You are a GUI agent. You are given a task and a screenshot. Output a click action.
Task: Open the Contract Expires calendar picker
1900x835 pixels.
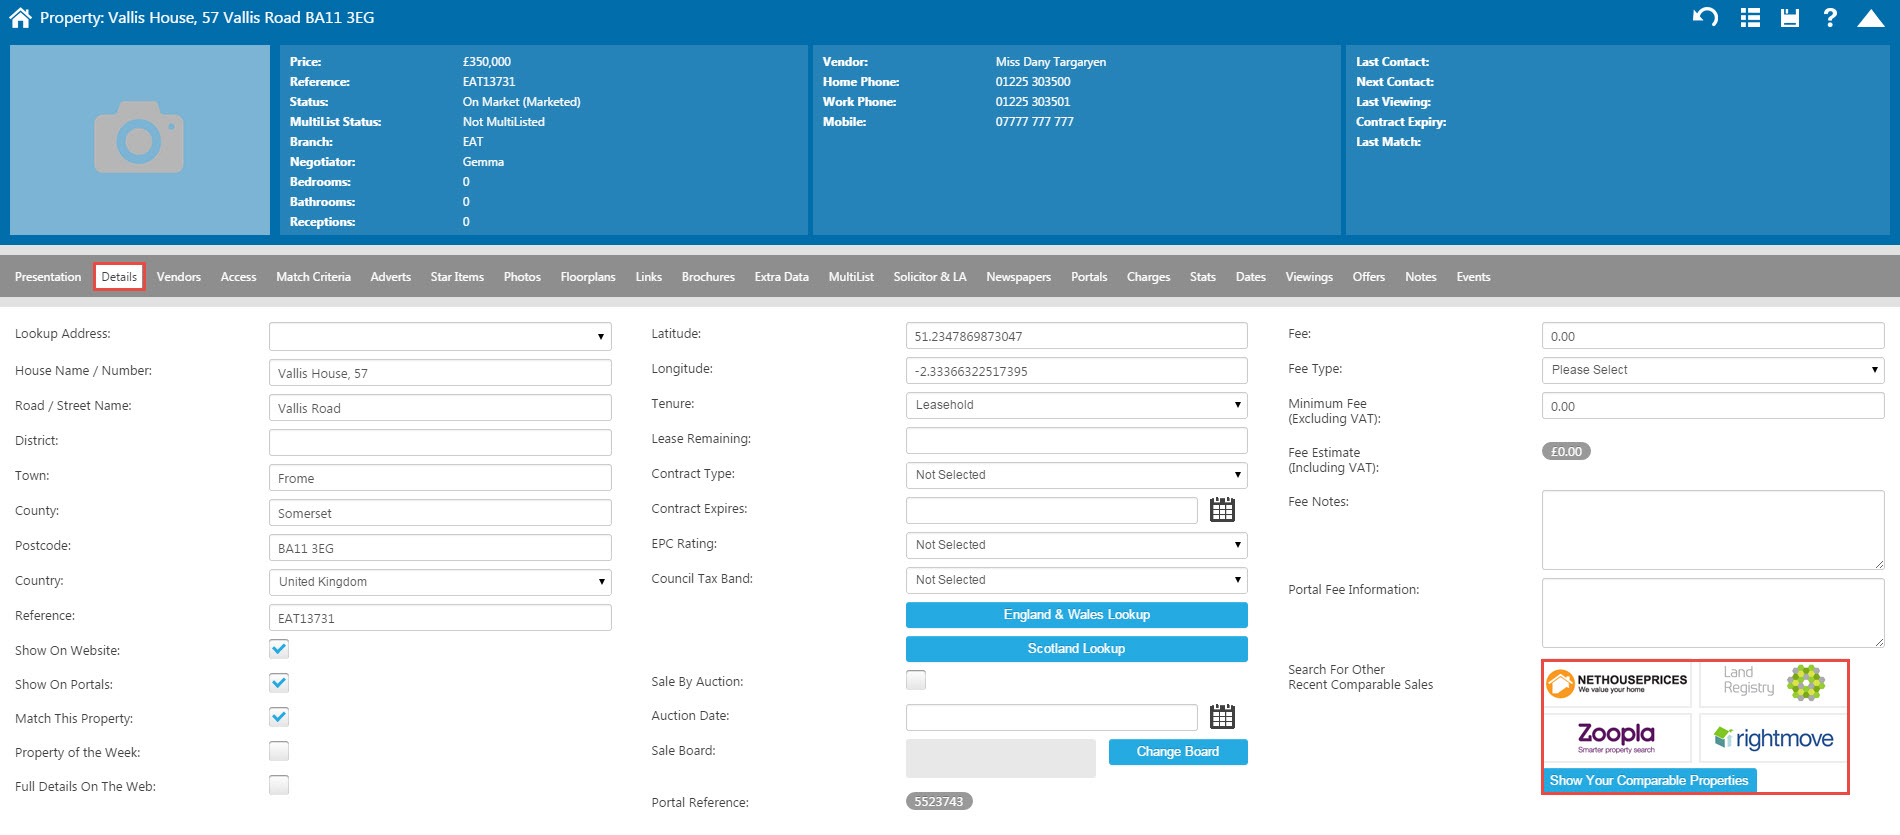[1222, 510]
